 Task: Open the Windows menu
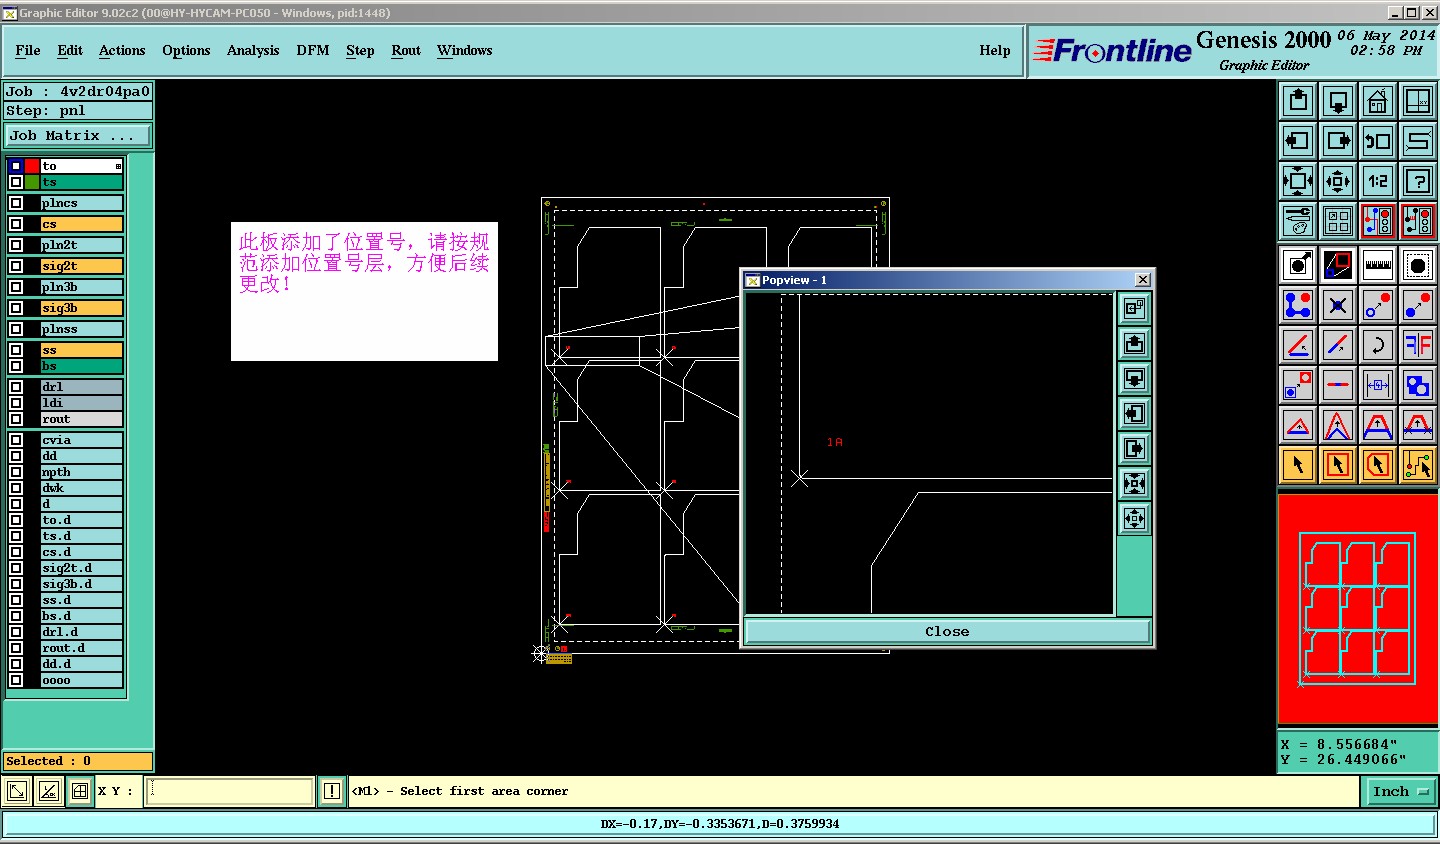pos(465,51)
